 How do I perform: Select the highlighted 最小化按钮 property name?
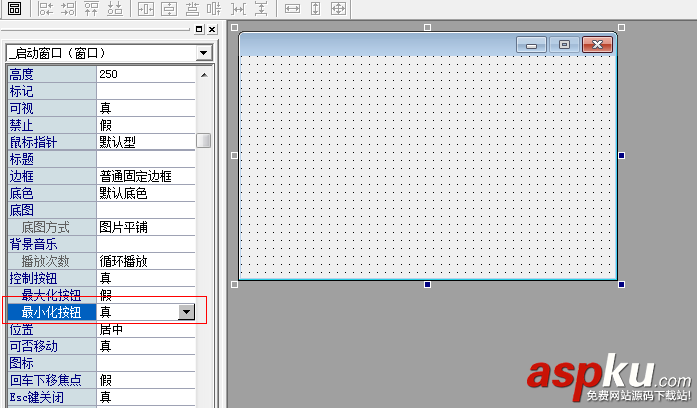pos(52,312)
